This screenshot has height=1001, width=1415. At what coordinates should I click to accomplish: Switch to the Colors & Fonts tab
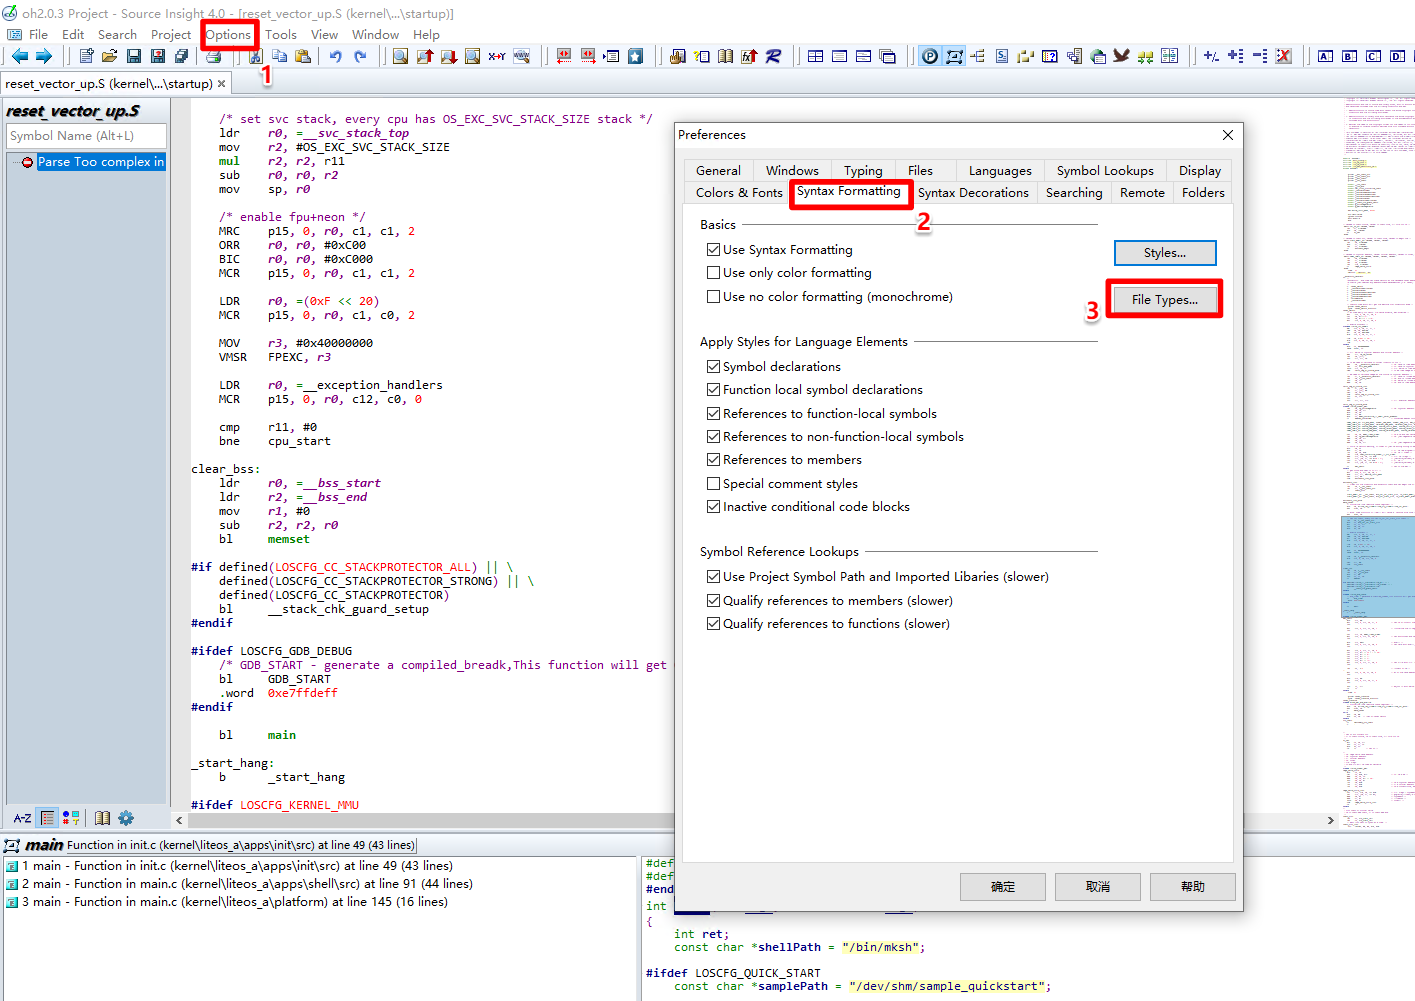[x=739, y=193]
